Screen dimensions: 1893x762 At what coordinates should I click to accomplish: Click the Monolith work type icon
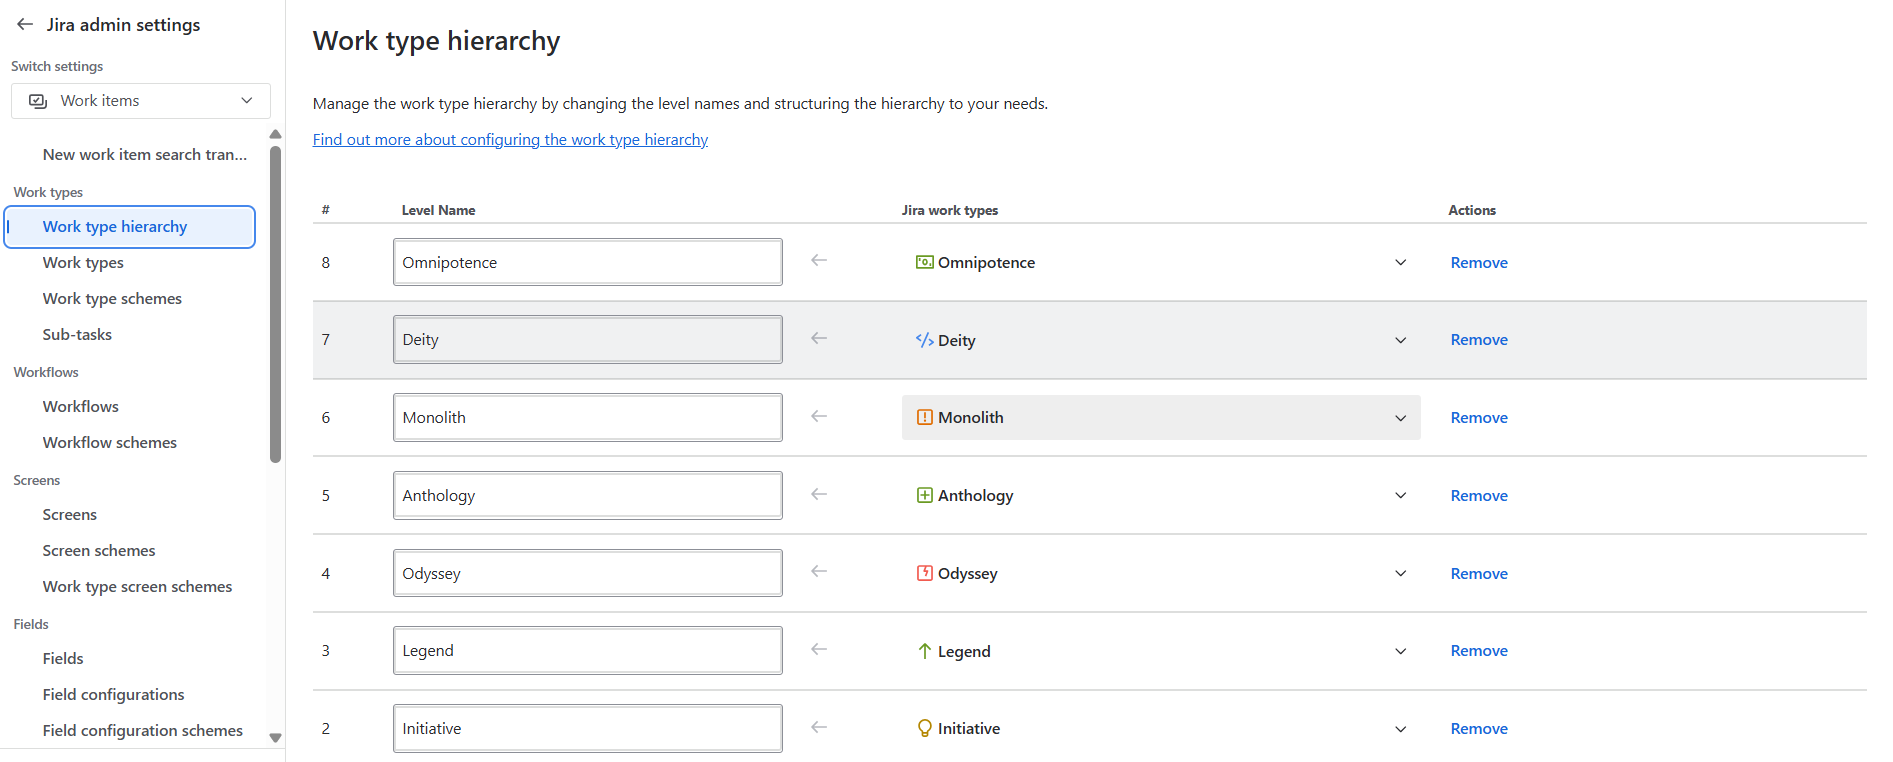point(925,418)
